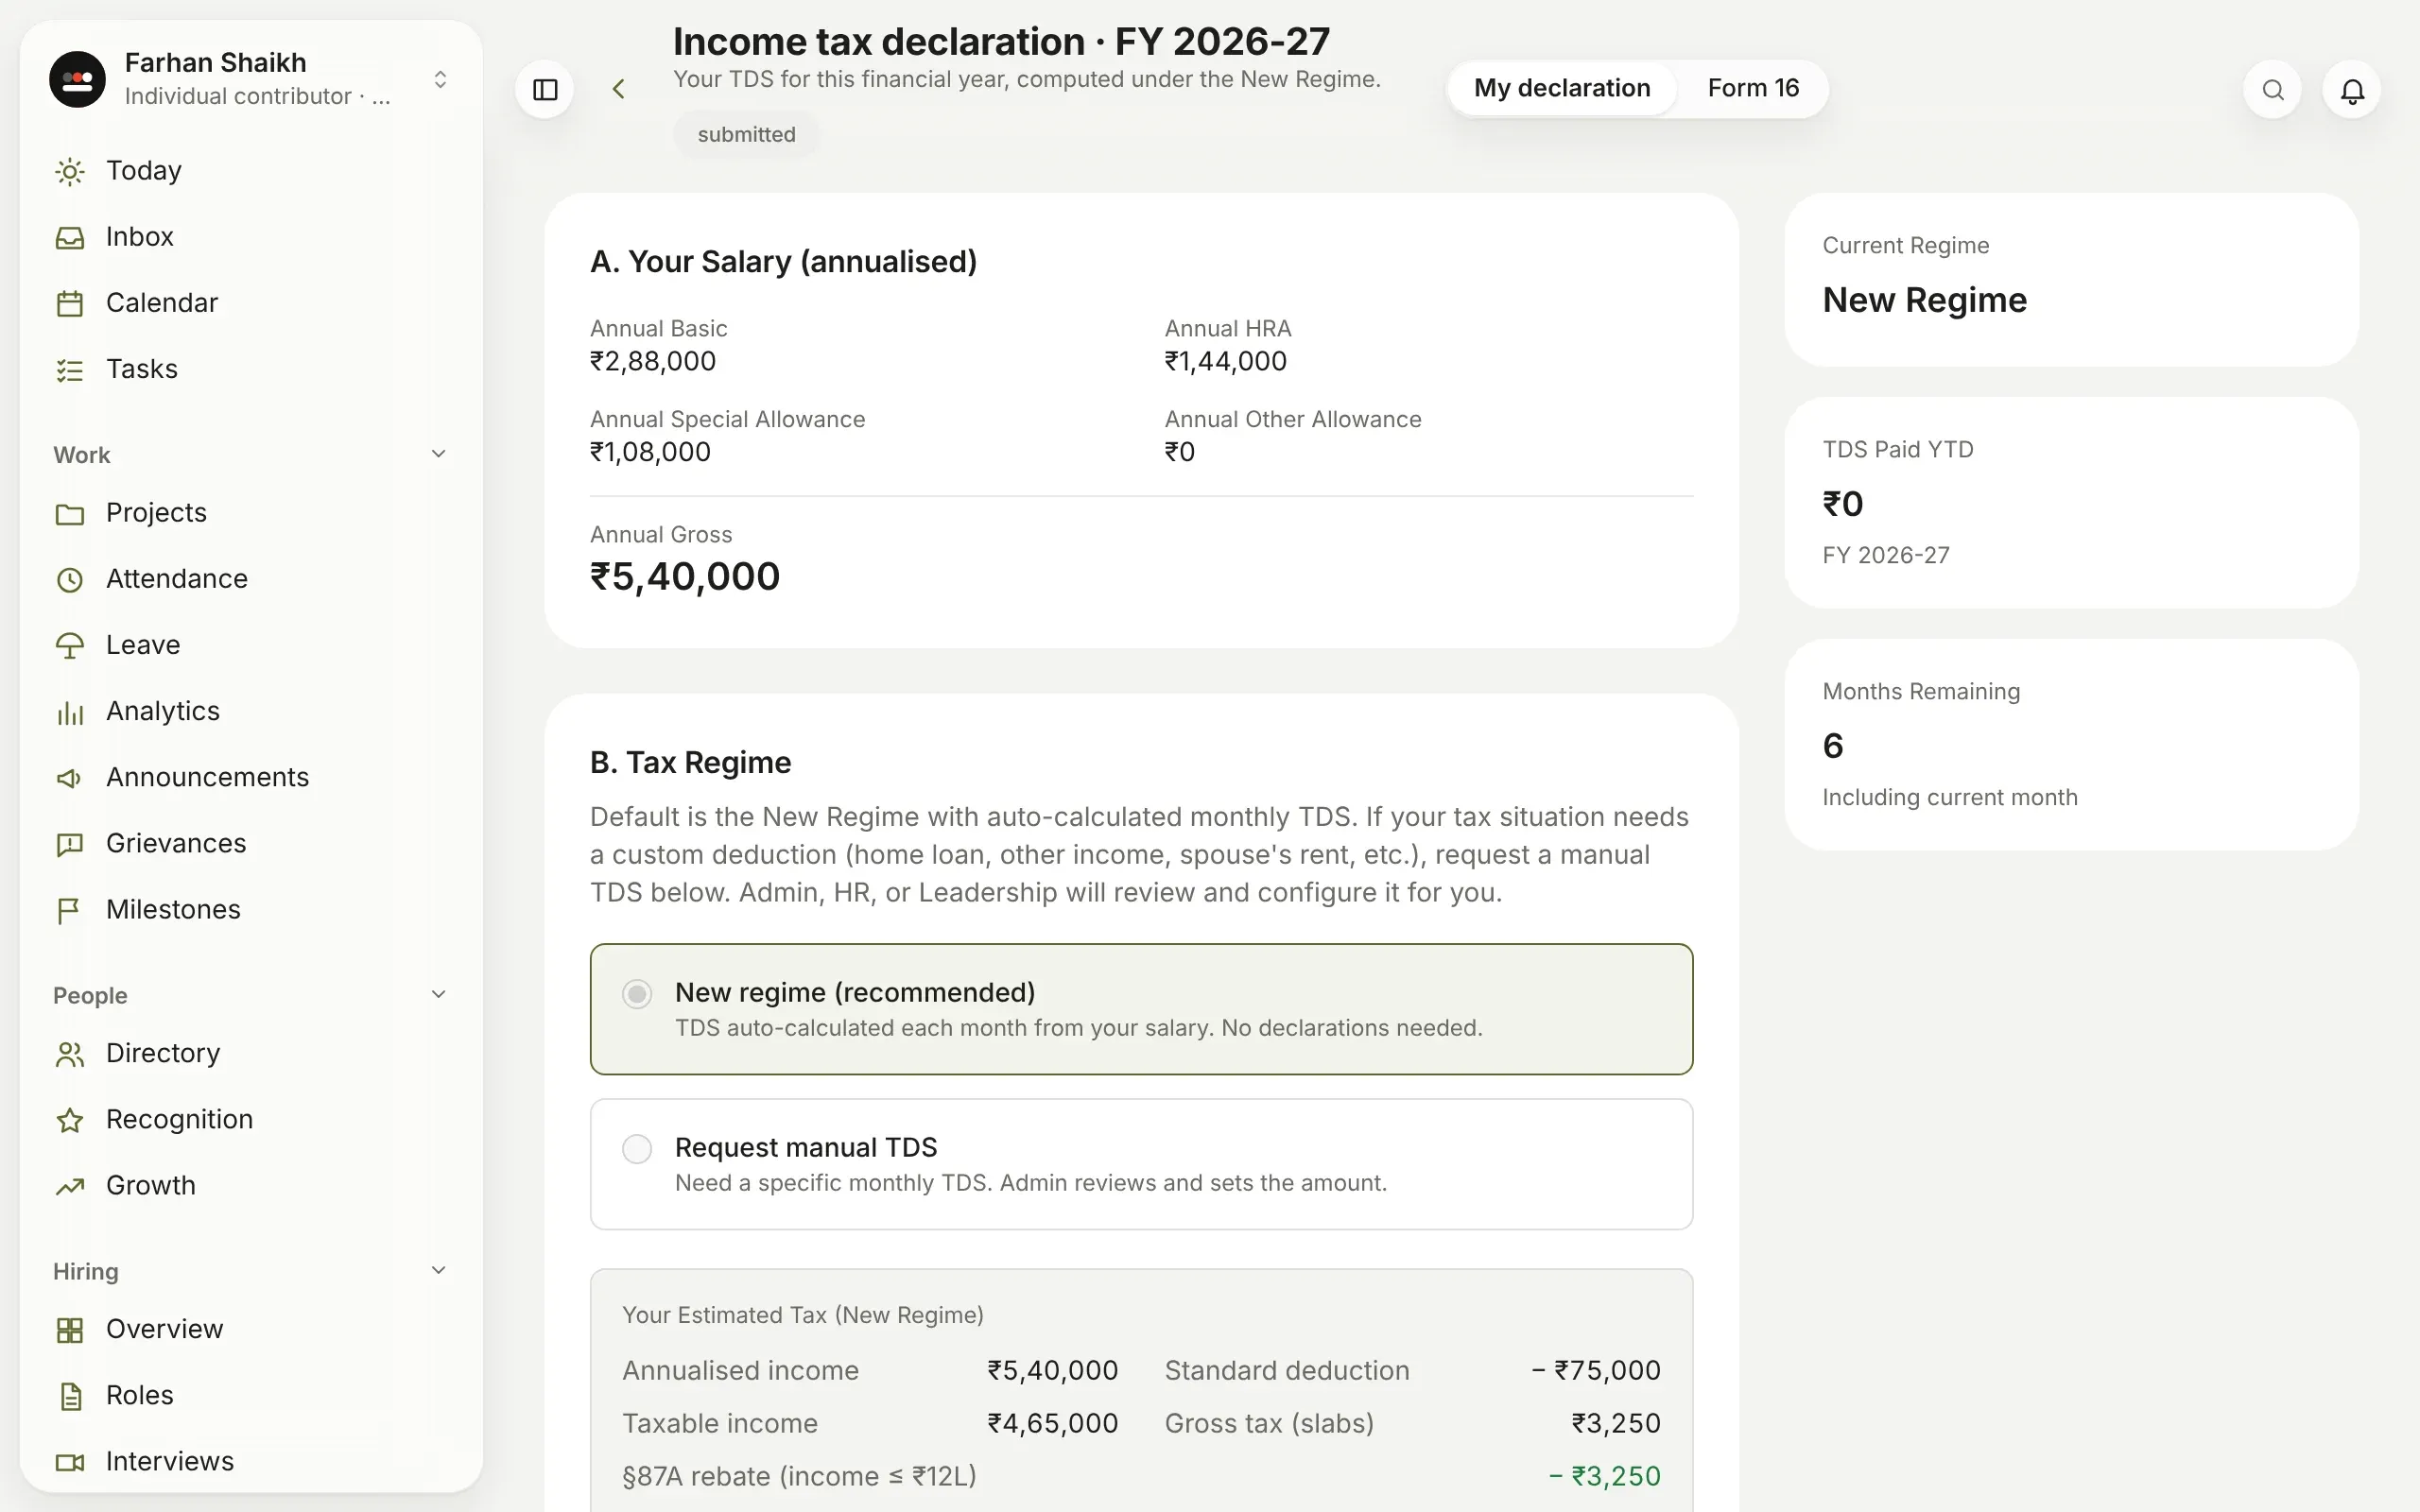Select the Request manual TDS radio
Viewport: 2420px width, 1512px height.
(x=637, y=1149)
